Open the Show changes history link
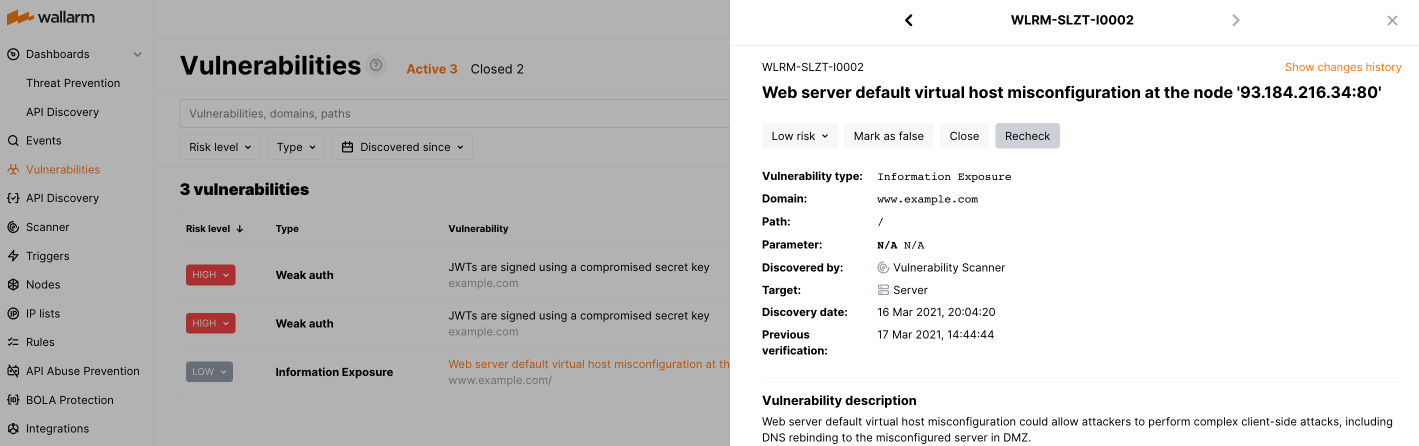 tap(1342, 67)
